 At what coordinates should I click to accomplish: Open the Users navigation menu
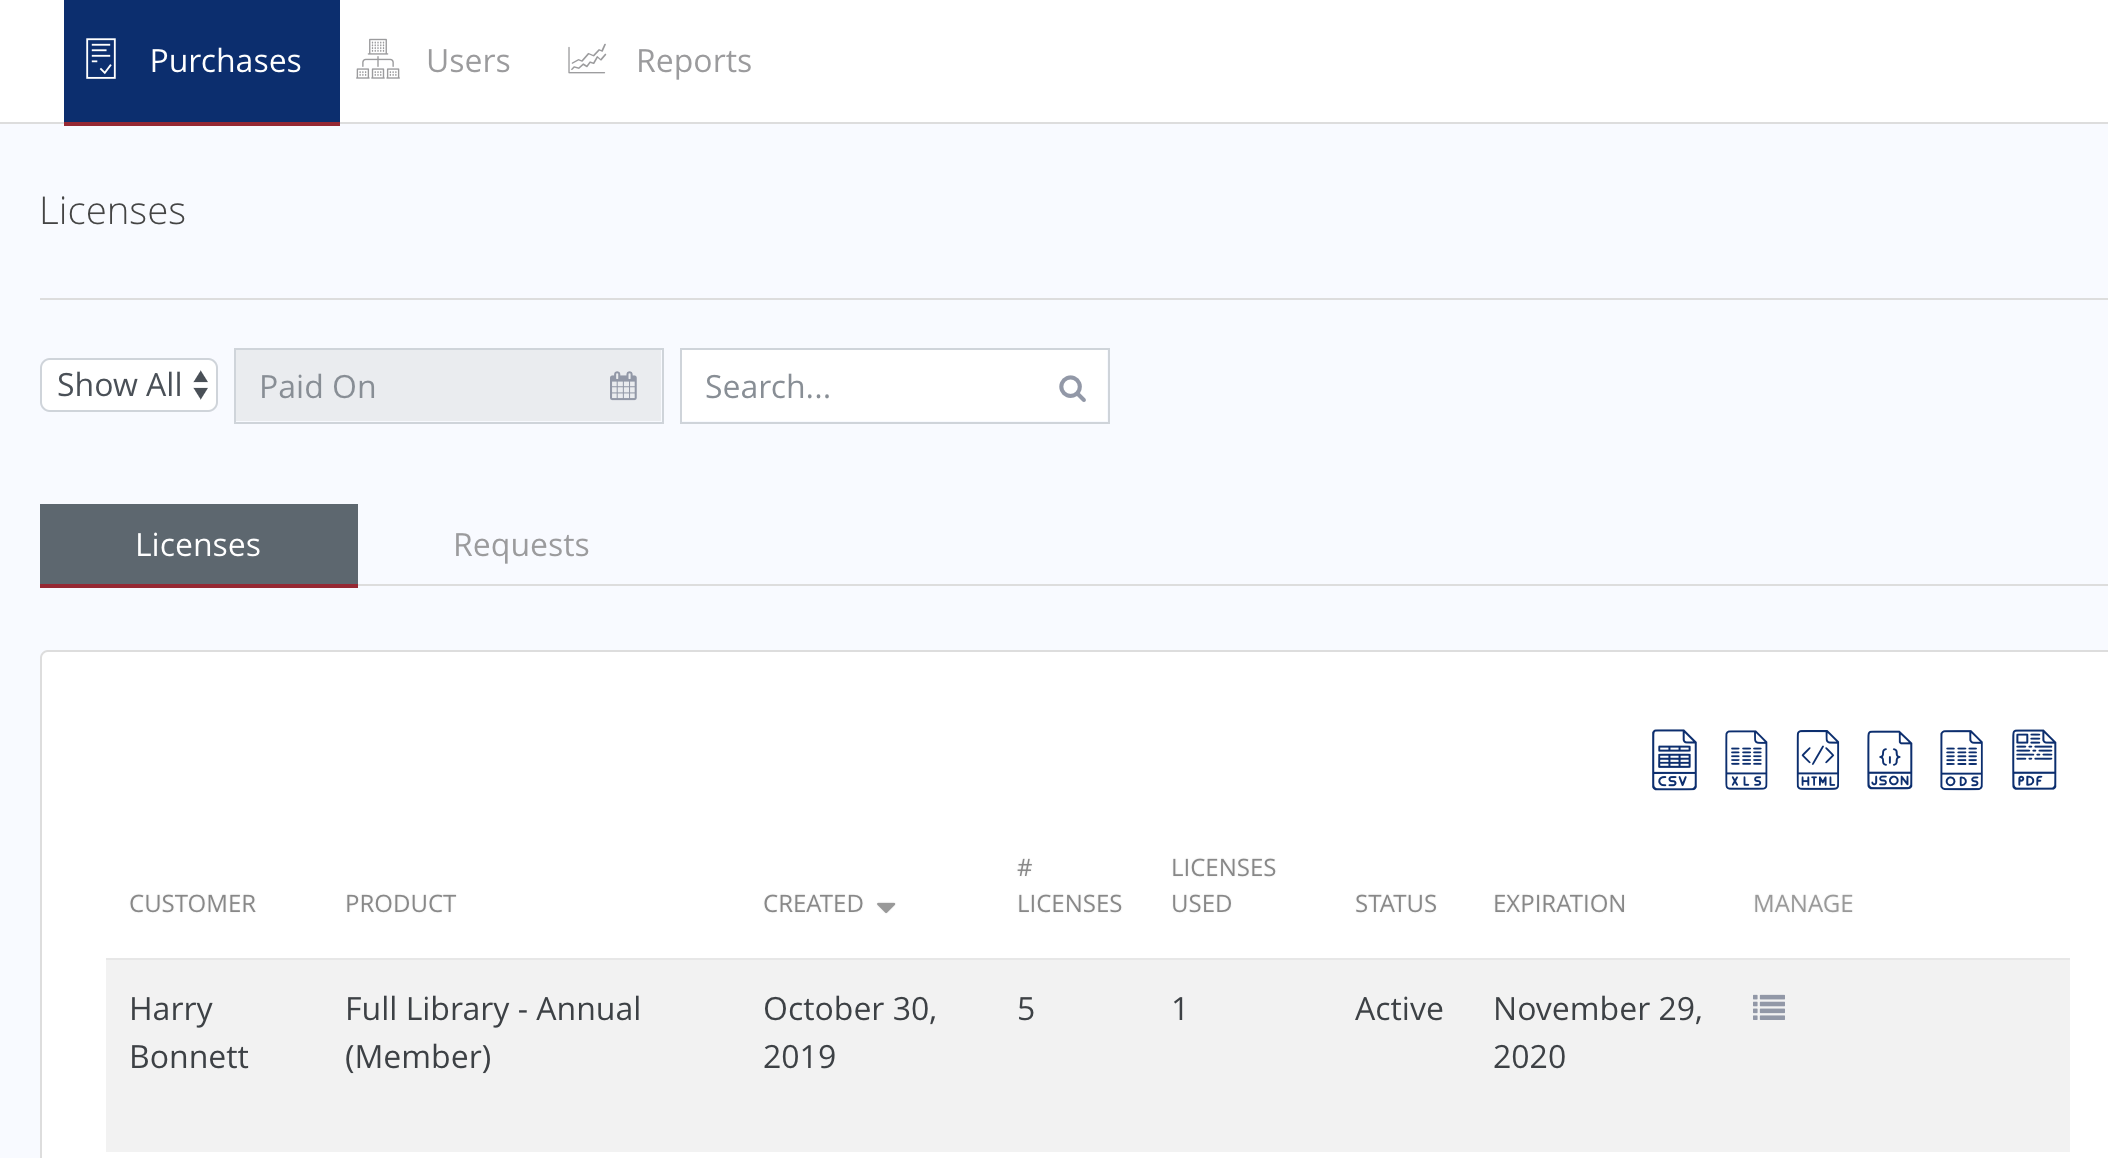435,61
